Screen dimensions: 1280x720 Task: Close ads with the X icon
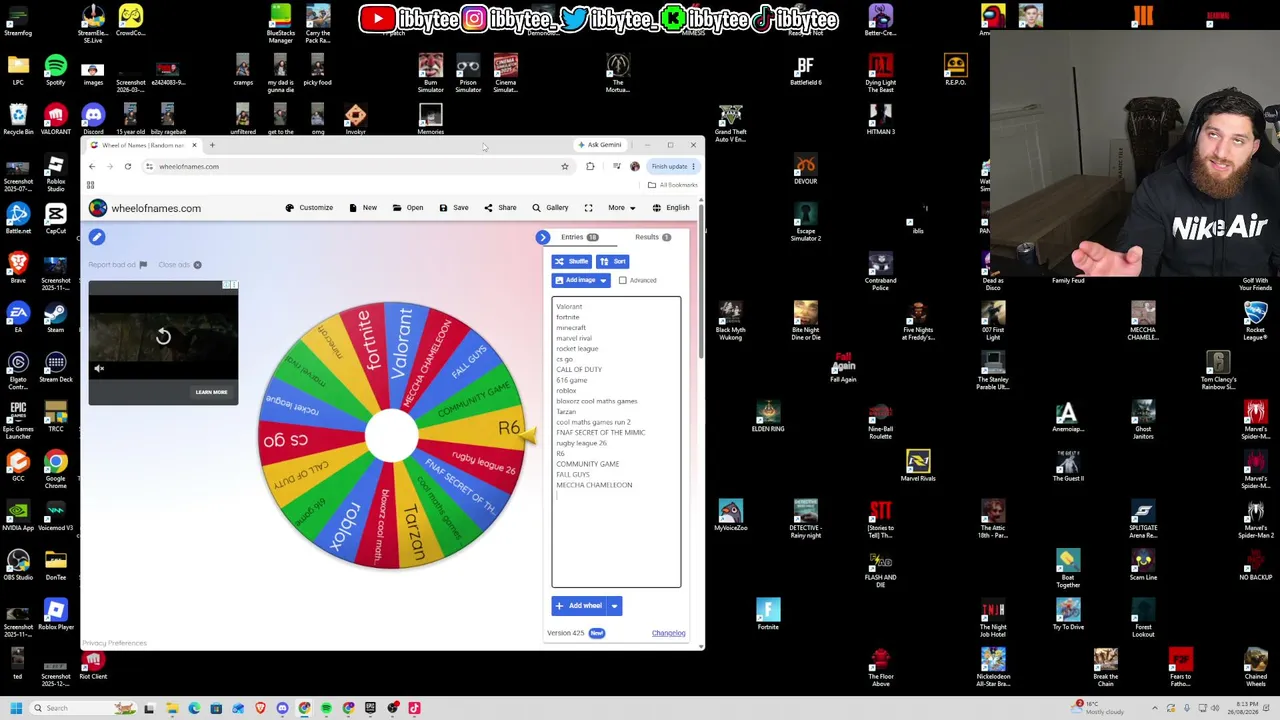(197, 265)
